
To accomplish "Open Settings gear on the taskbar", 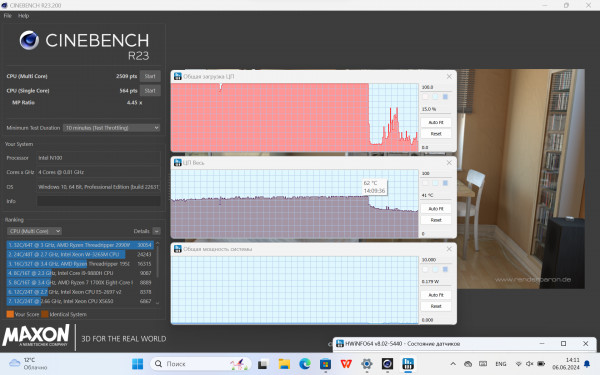I will [367, 364].
